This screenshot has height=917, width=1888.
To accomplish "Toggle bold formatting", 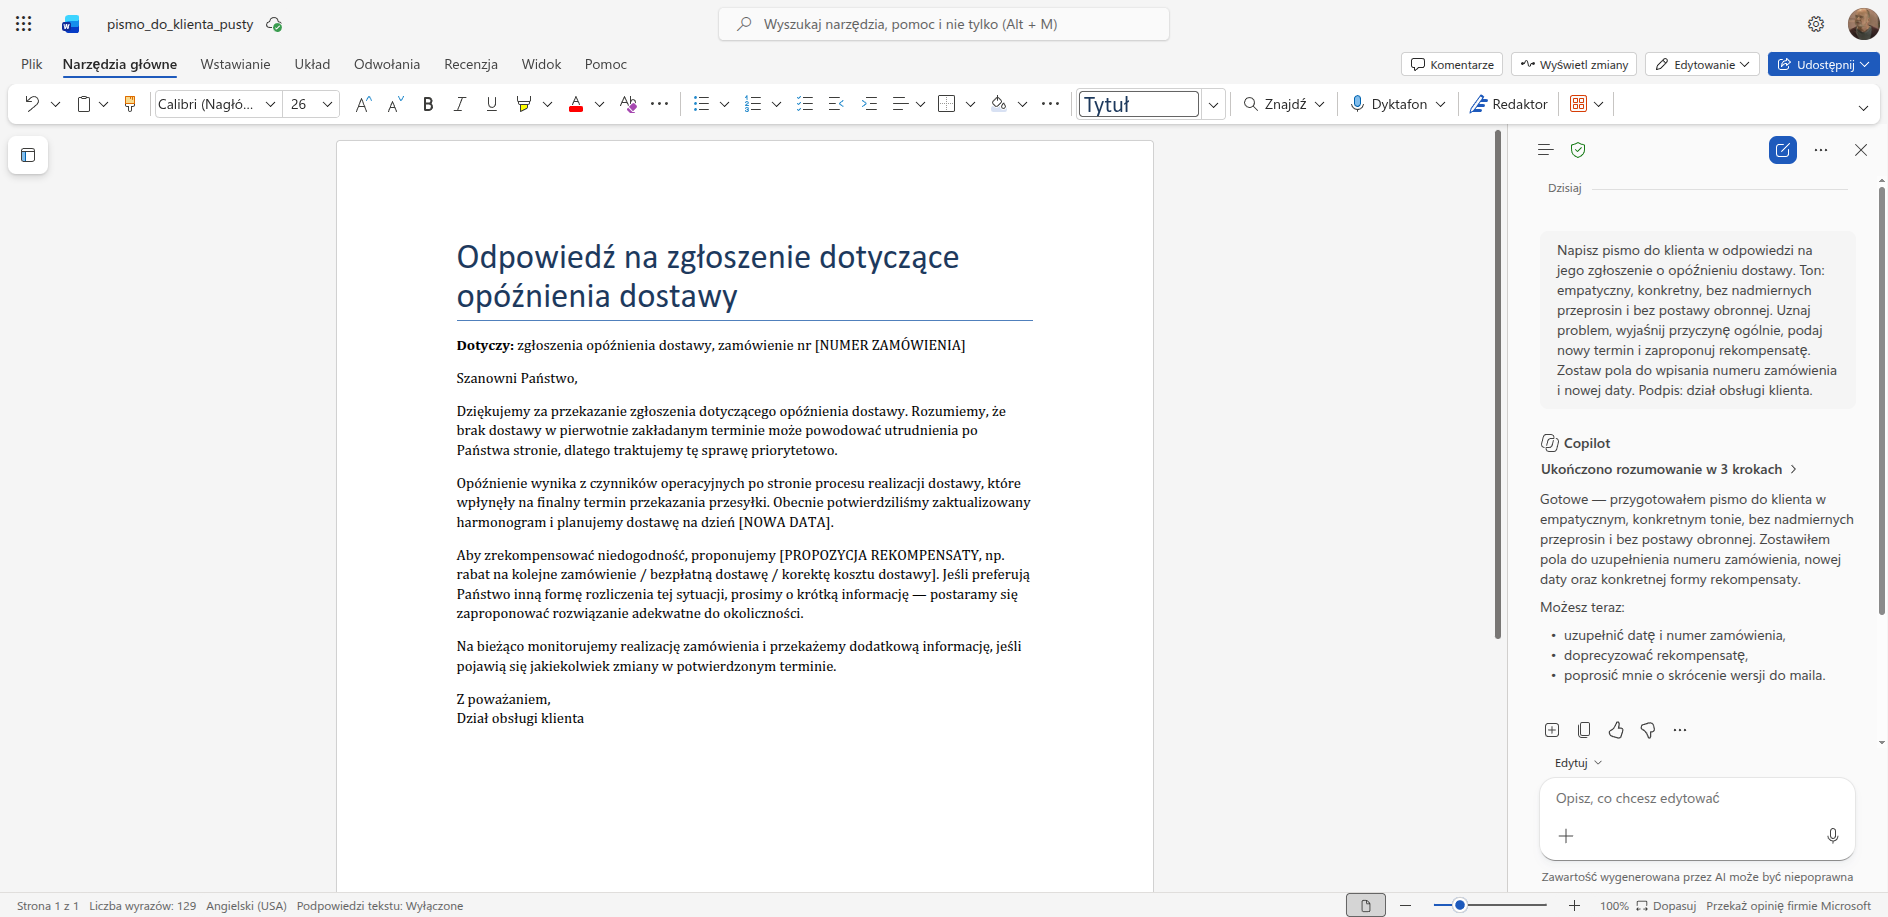I will (x=428, y=104).
